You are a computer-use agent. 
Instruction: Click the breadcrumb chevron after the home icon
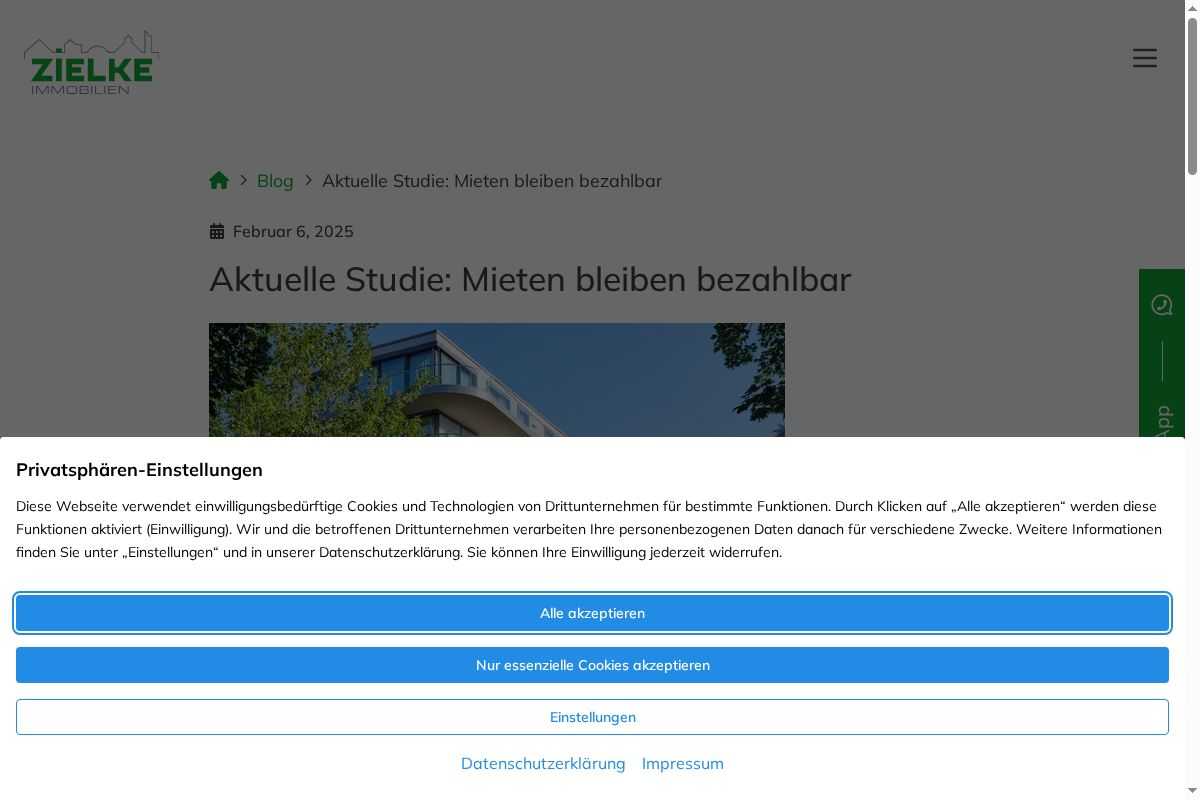point(243,181)
